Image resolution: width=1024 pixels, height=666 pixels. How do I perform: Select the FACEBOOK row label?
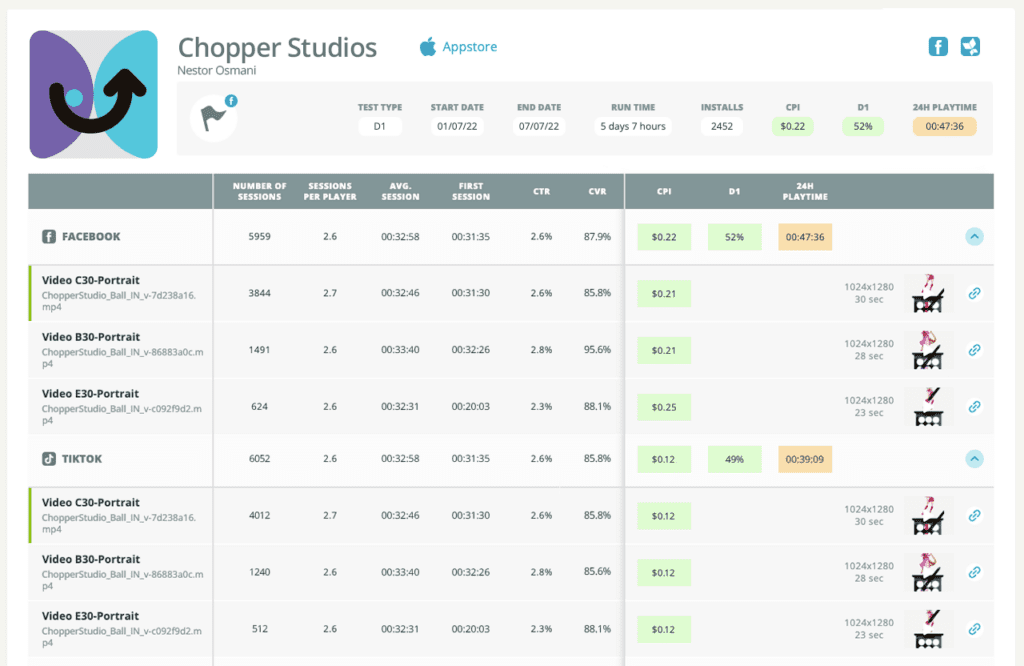(91, 236)
